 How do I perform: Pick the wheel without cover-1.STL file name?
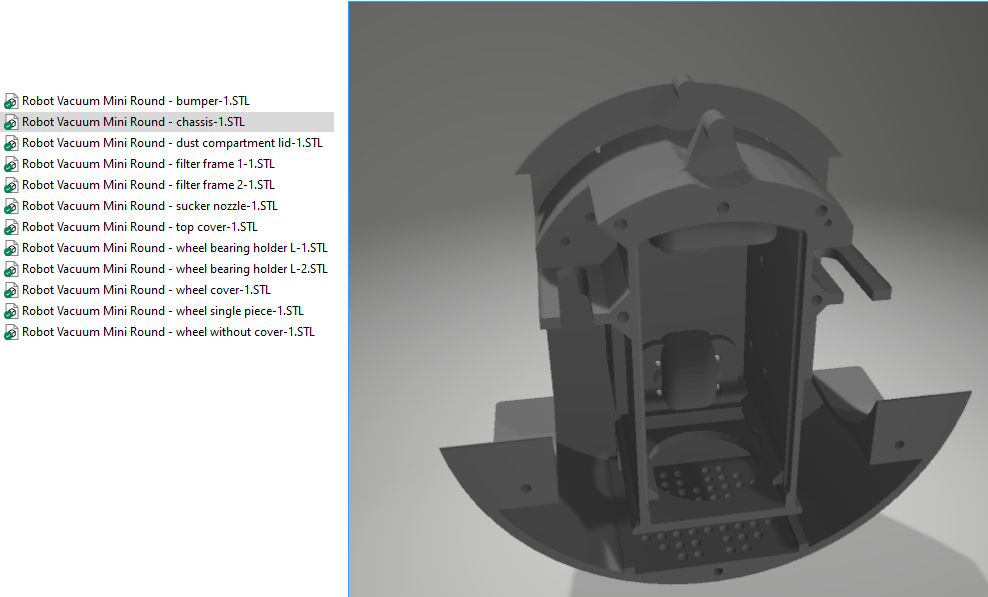point(168,332)
